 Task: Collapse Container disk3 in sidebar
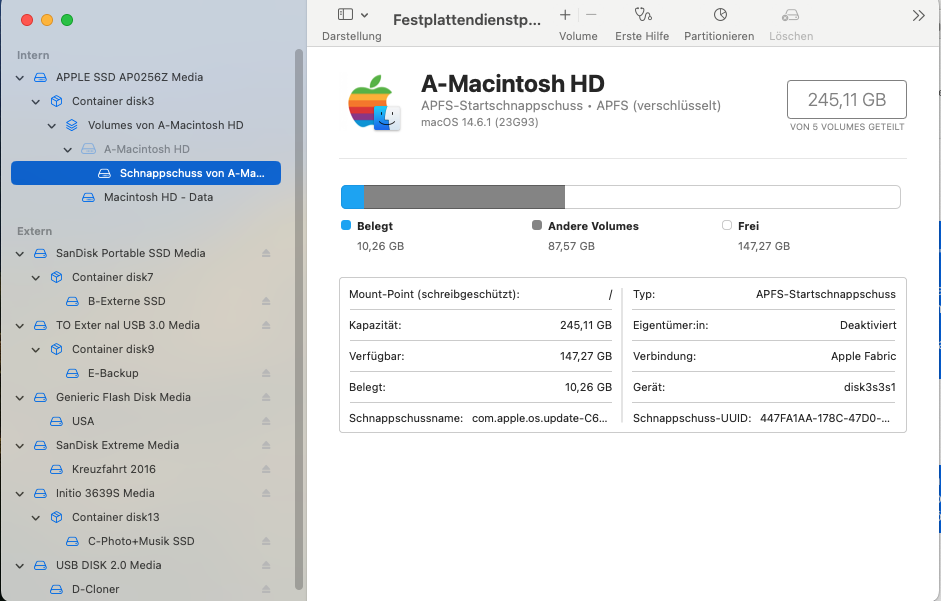(37, 101)
